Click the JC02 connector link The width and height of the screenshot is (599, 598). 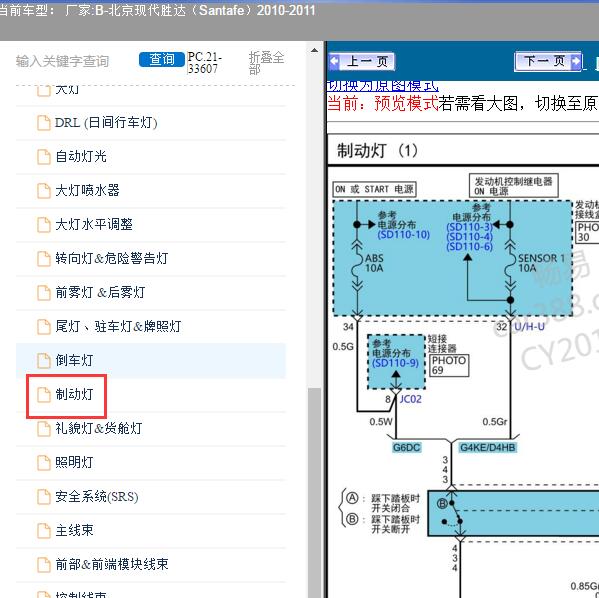pos(411,399)
